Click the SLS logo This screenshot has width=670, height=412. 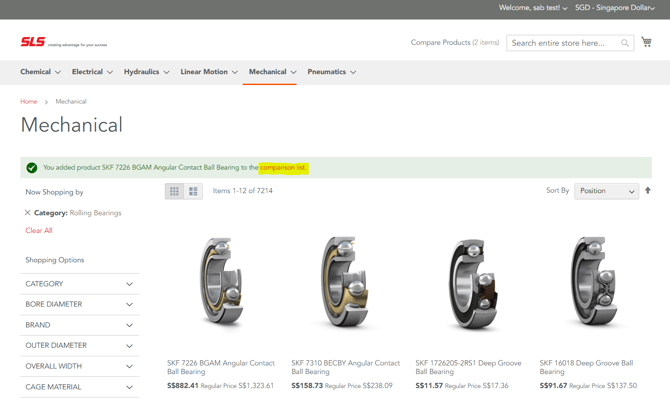coord(33,42)
